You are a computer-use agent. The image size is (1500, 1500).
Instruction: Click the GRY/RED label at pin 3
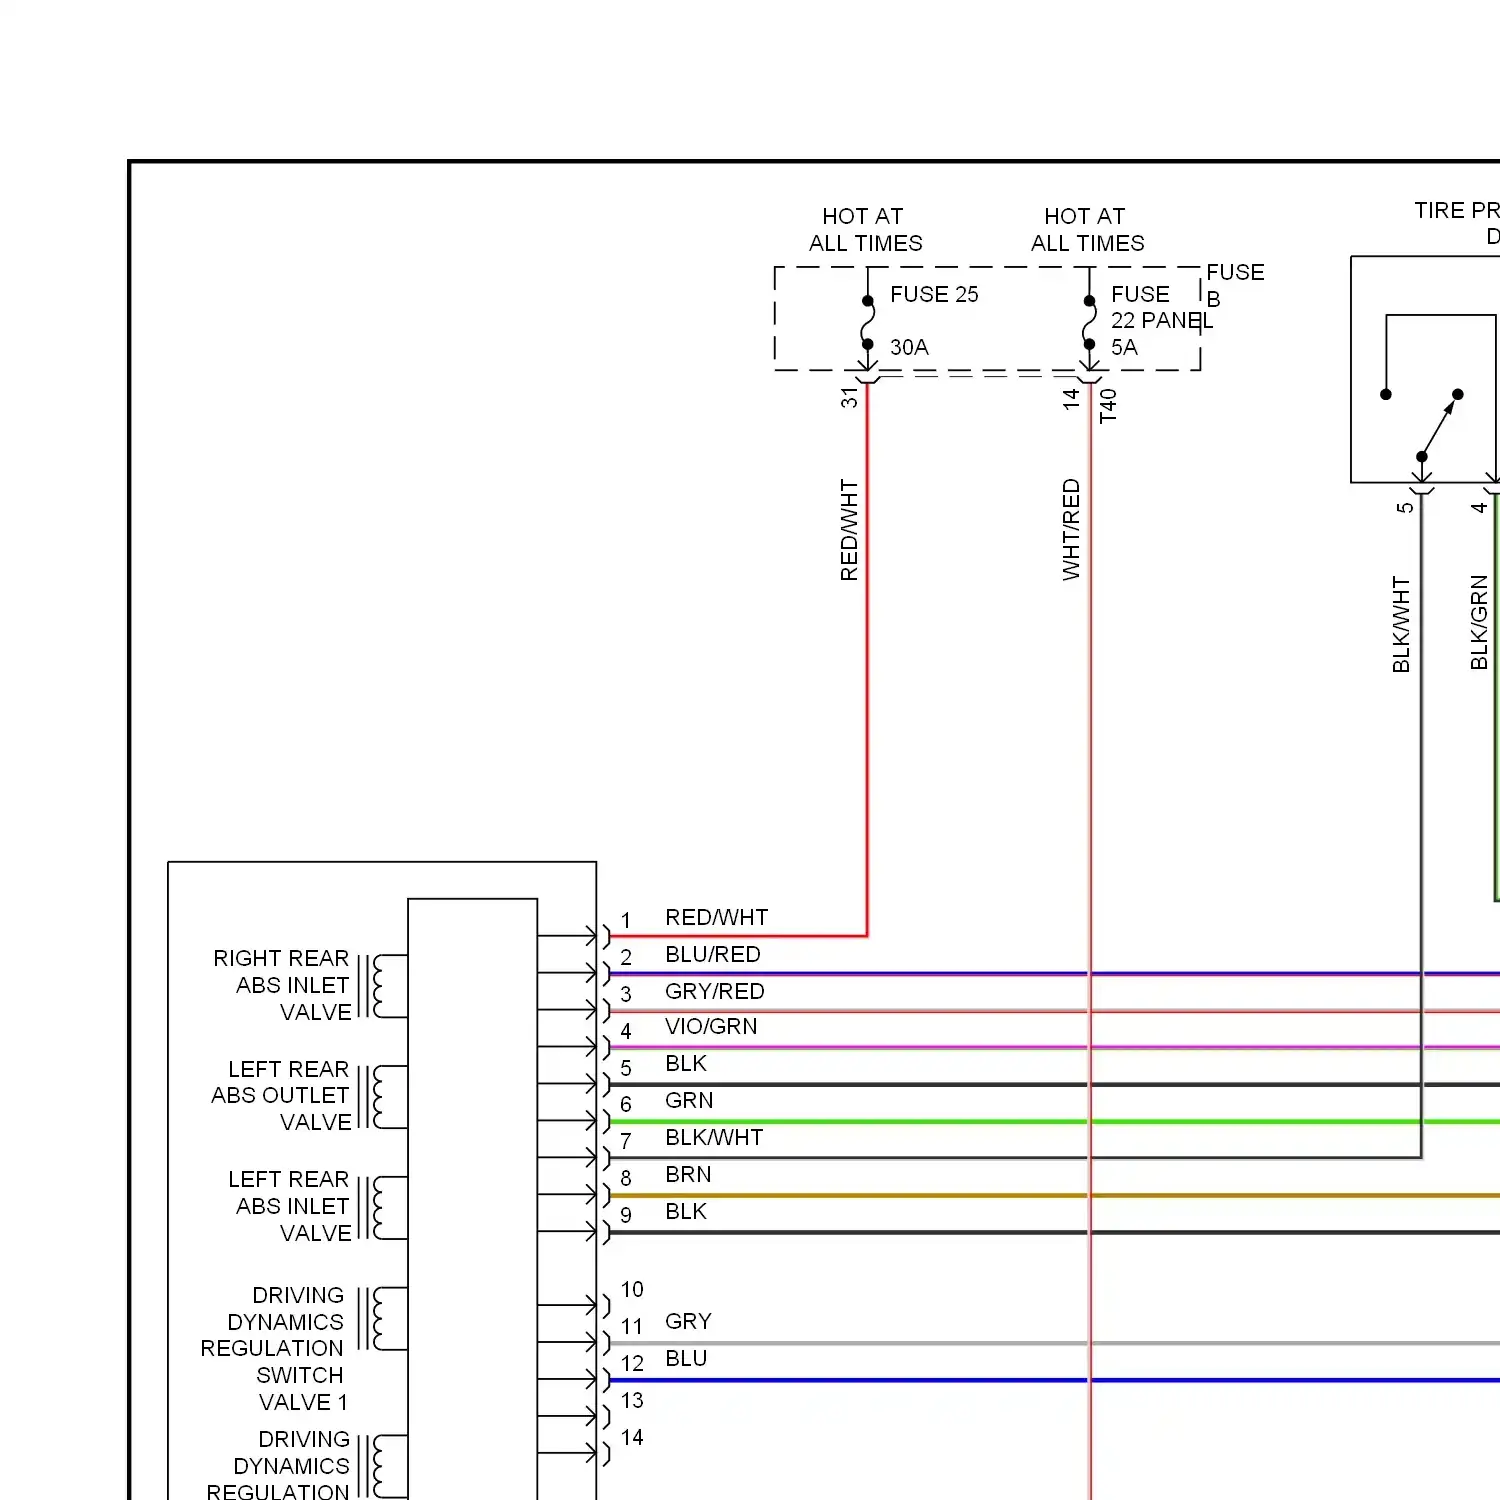click(714, 991)
